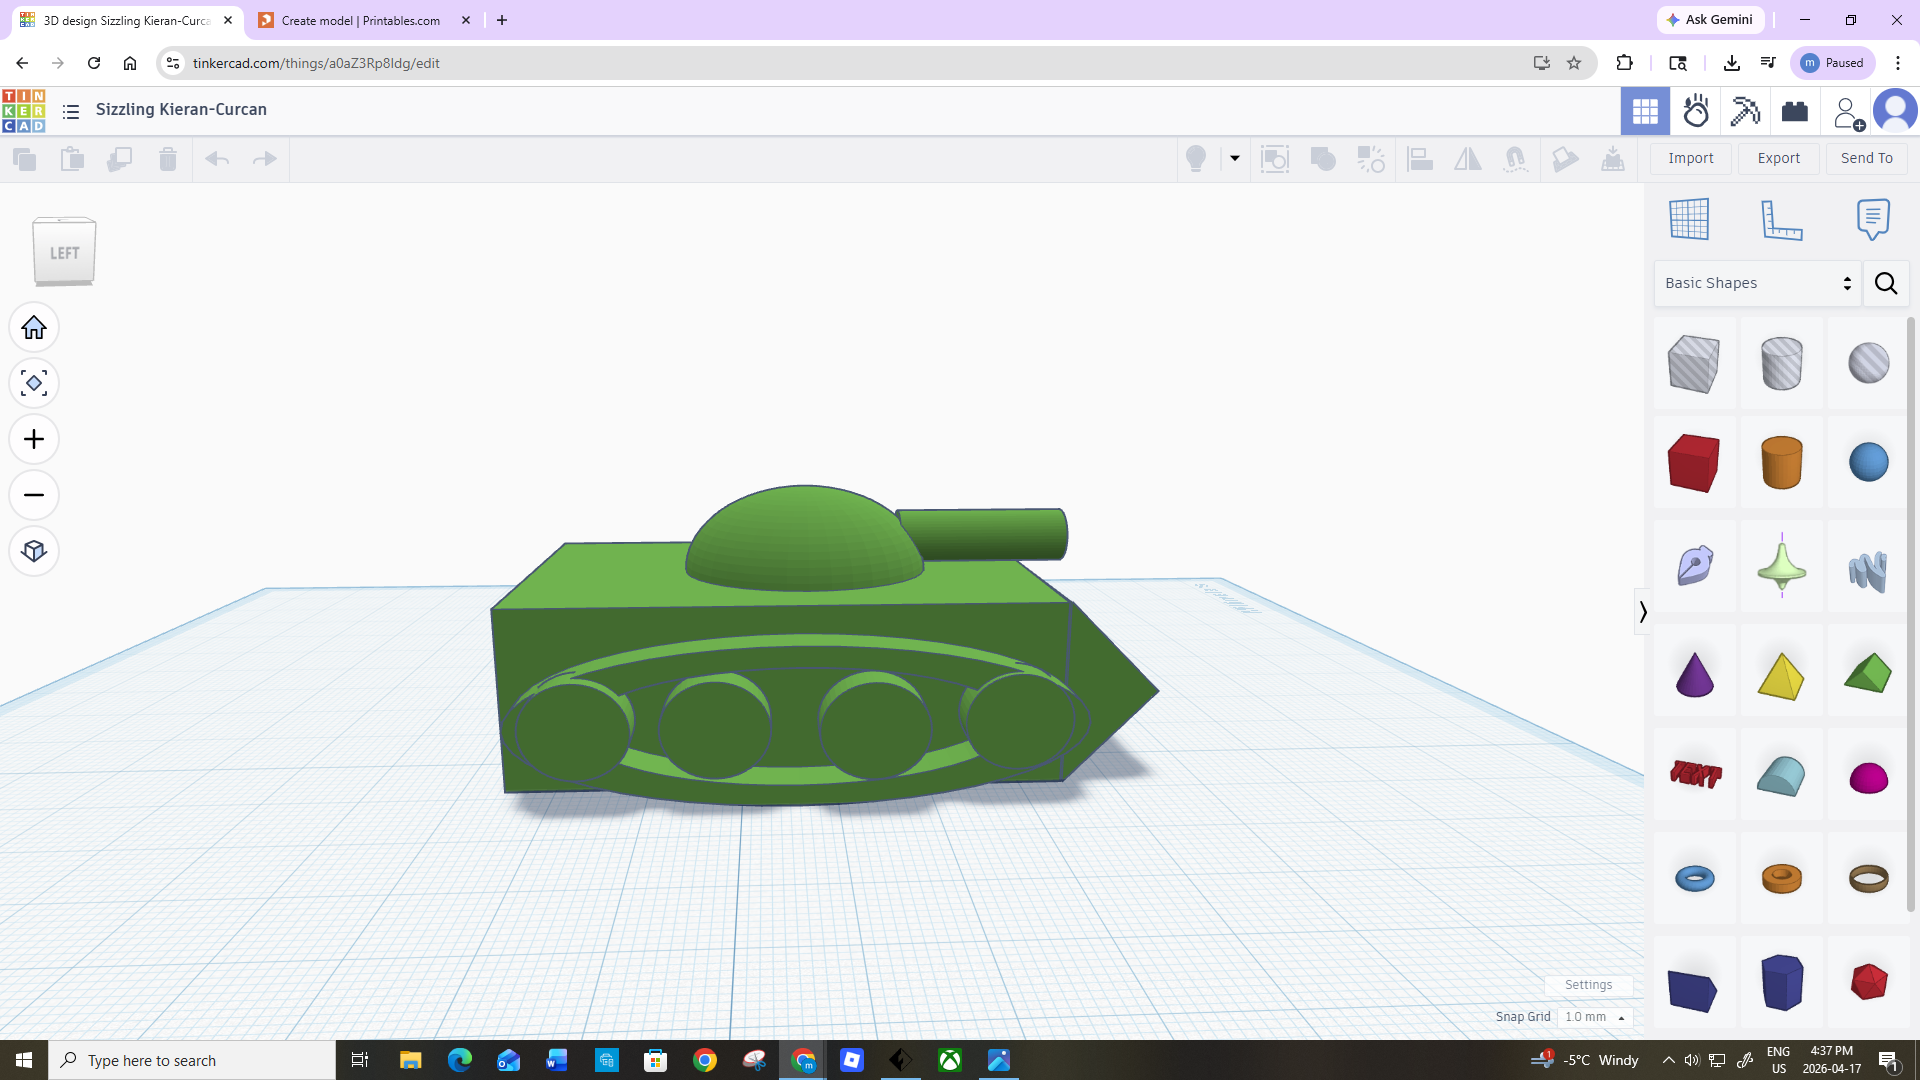This screenshot has height=1080, width=1920.
Task: Toggle orthographic/perspective view cube icon
Action: pyautogui.click(x=34, y=552)
